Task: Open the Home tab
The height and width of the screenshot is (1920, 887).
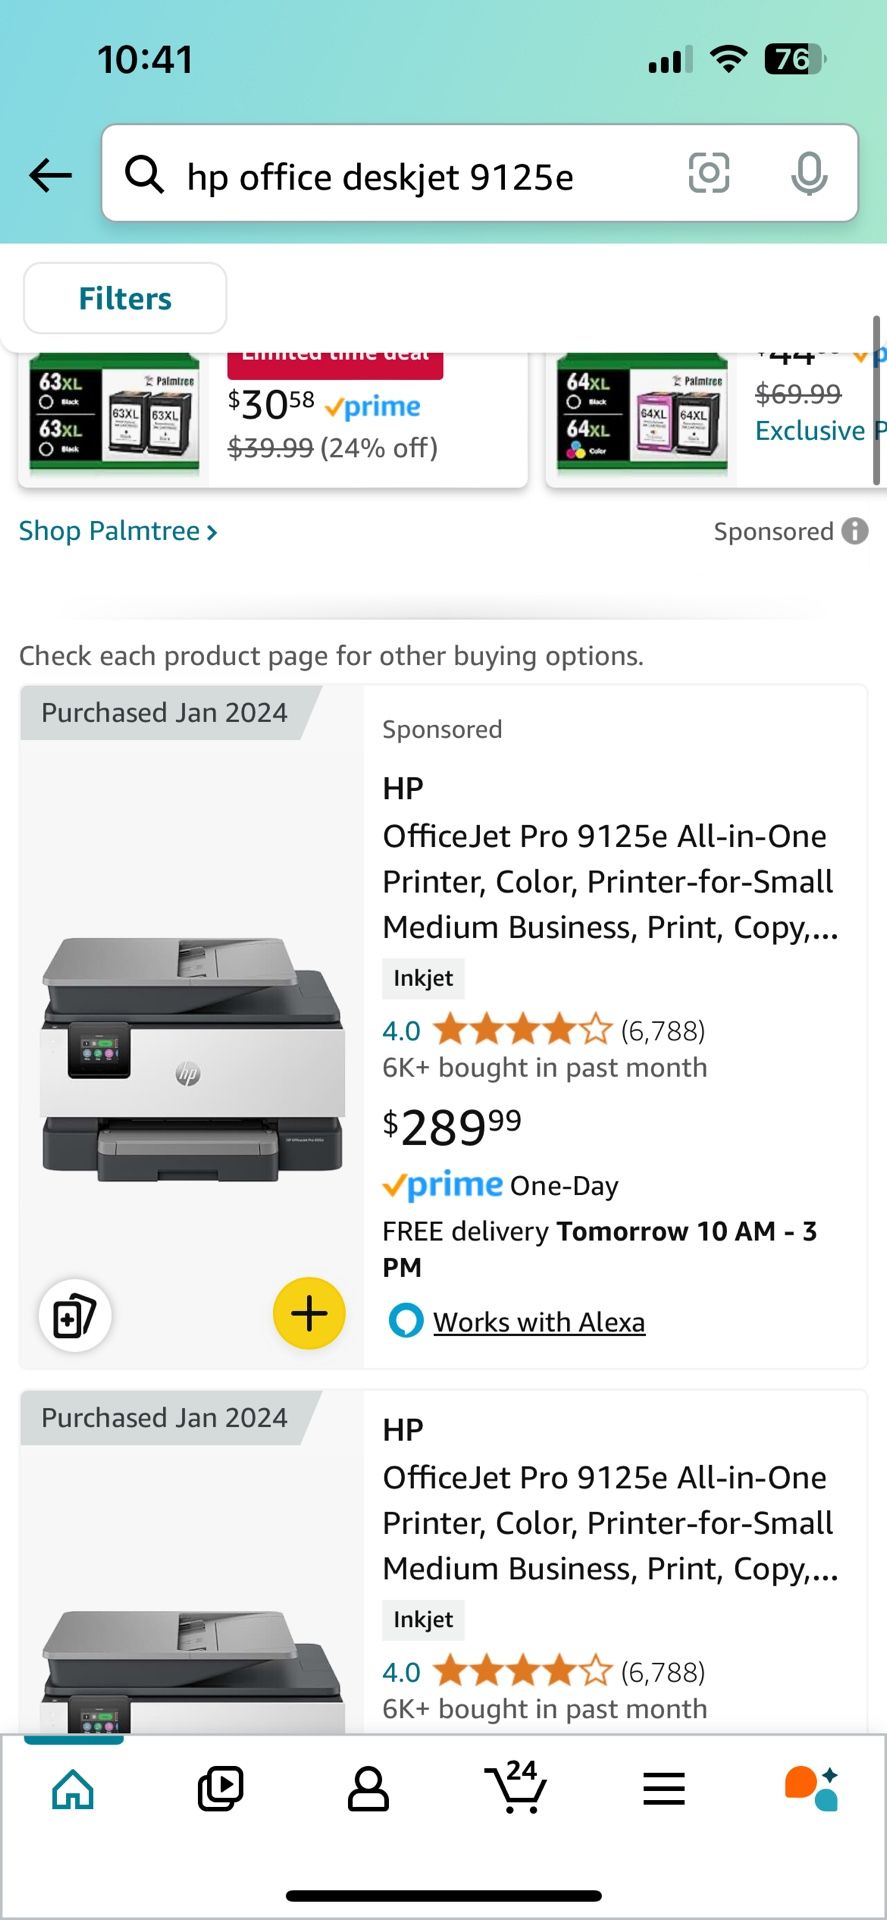Action: point(73,1788)
